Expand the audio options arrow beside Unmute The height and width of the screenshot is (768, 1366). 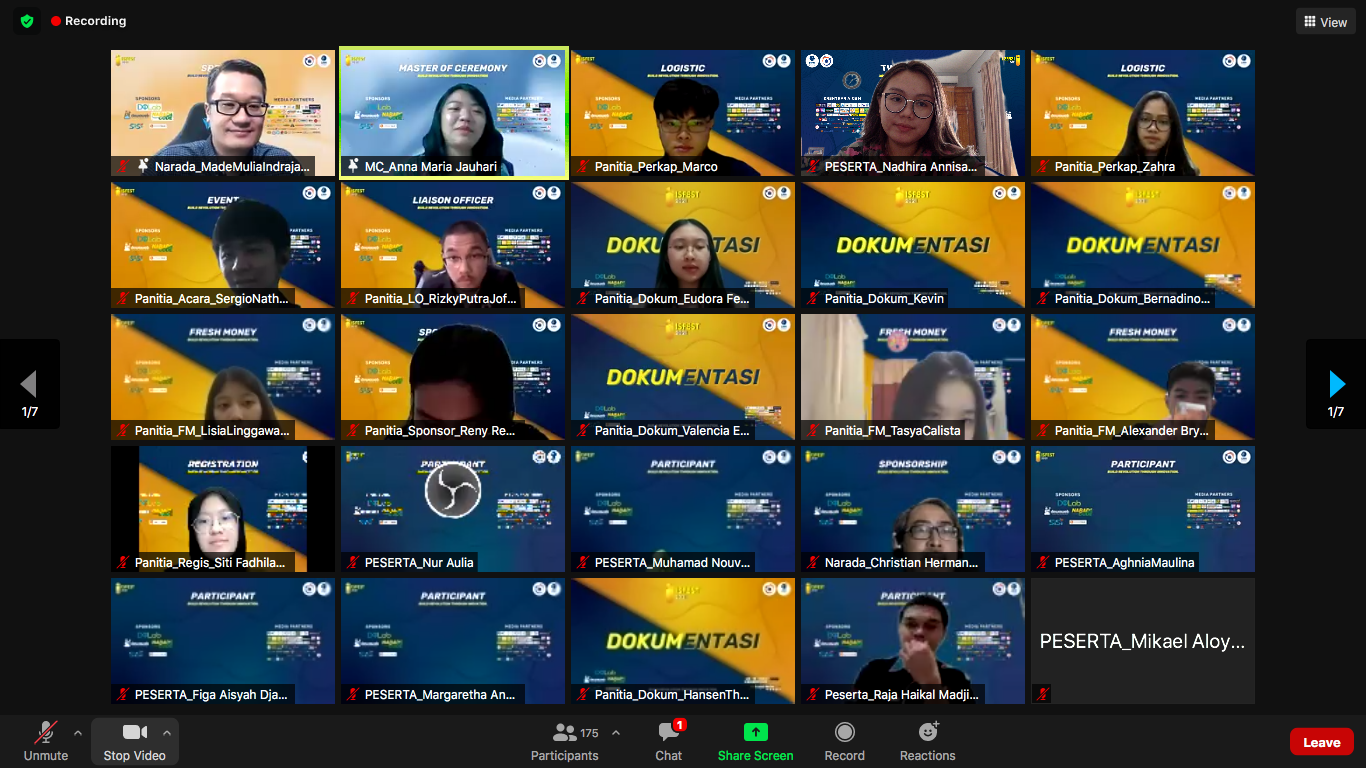coord(78,733)
